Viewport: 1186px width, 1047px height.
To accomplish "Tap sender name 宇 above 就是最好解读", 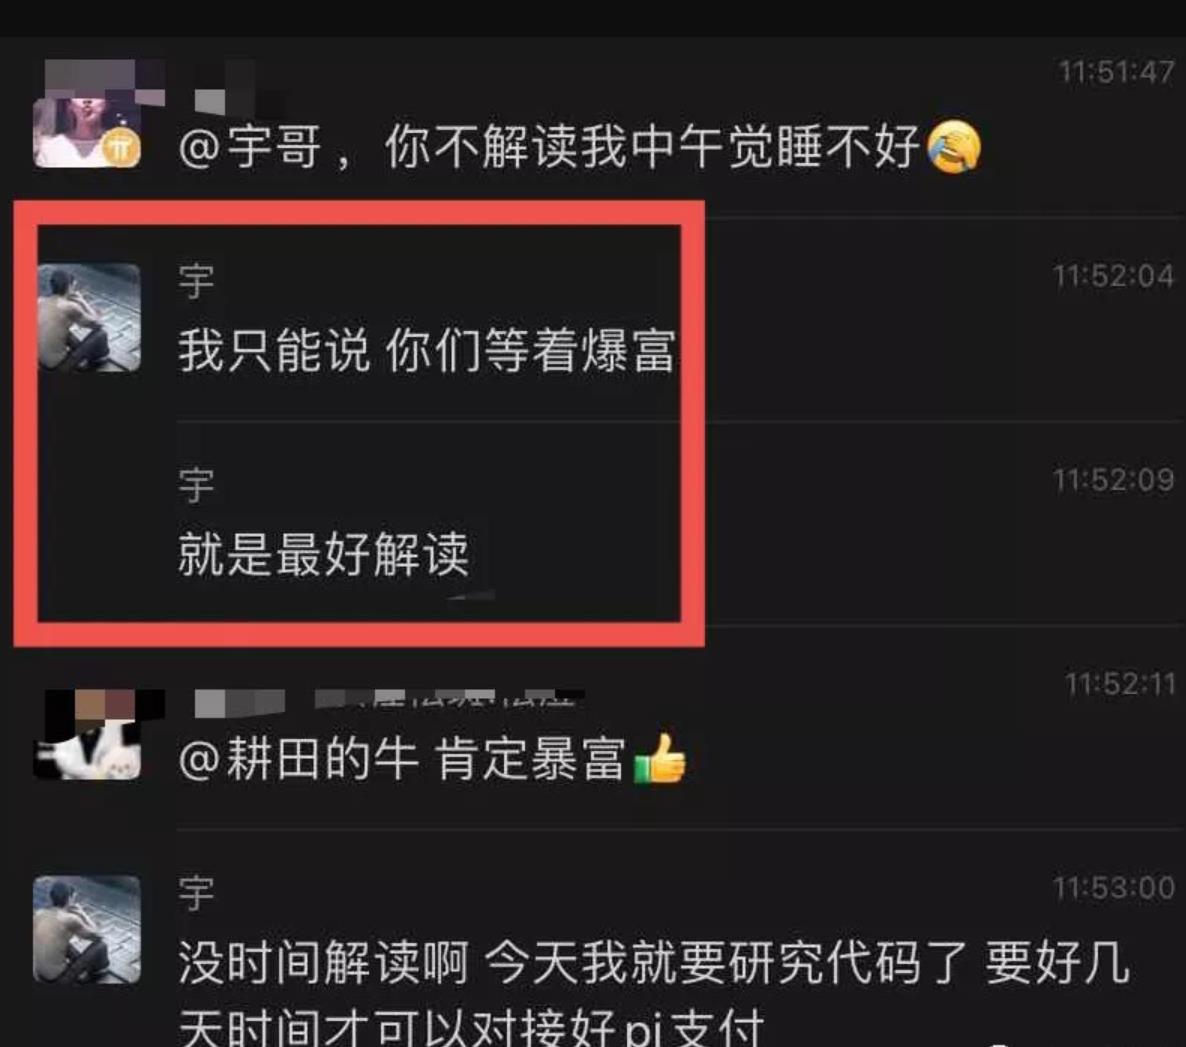I will 197,485.
